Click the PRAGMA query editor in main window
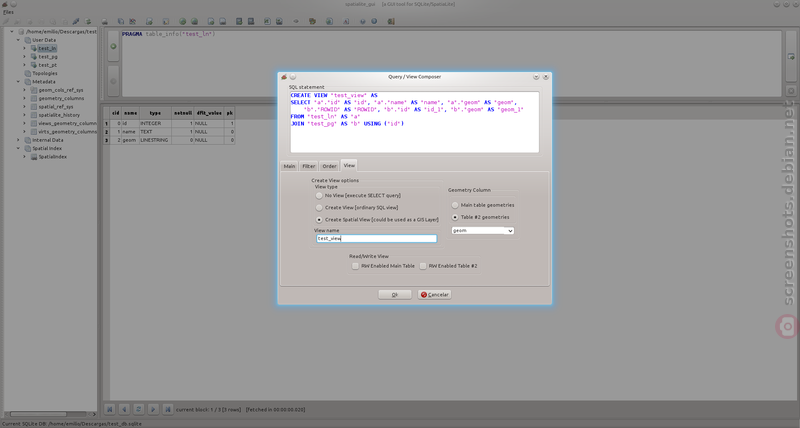This screenshot has height=428, width=800. [451, 63]
